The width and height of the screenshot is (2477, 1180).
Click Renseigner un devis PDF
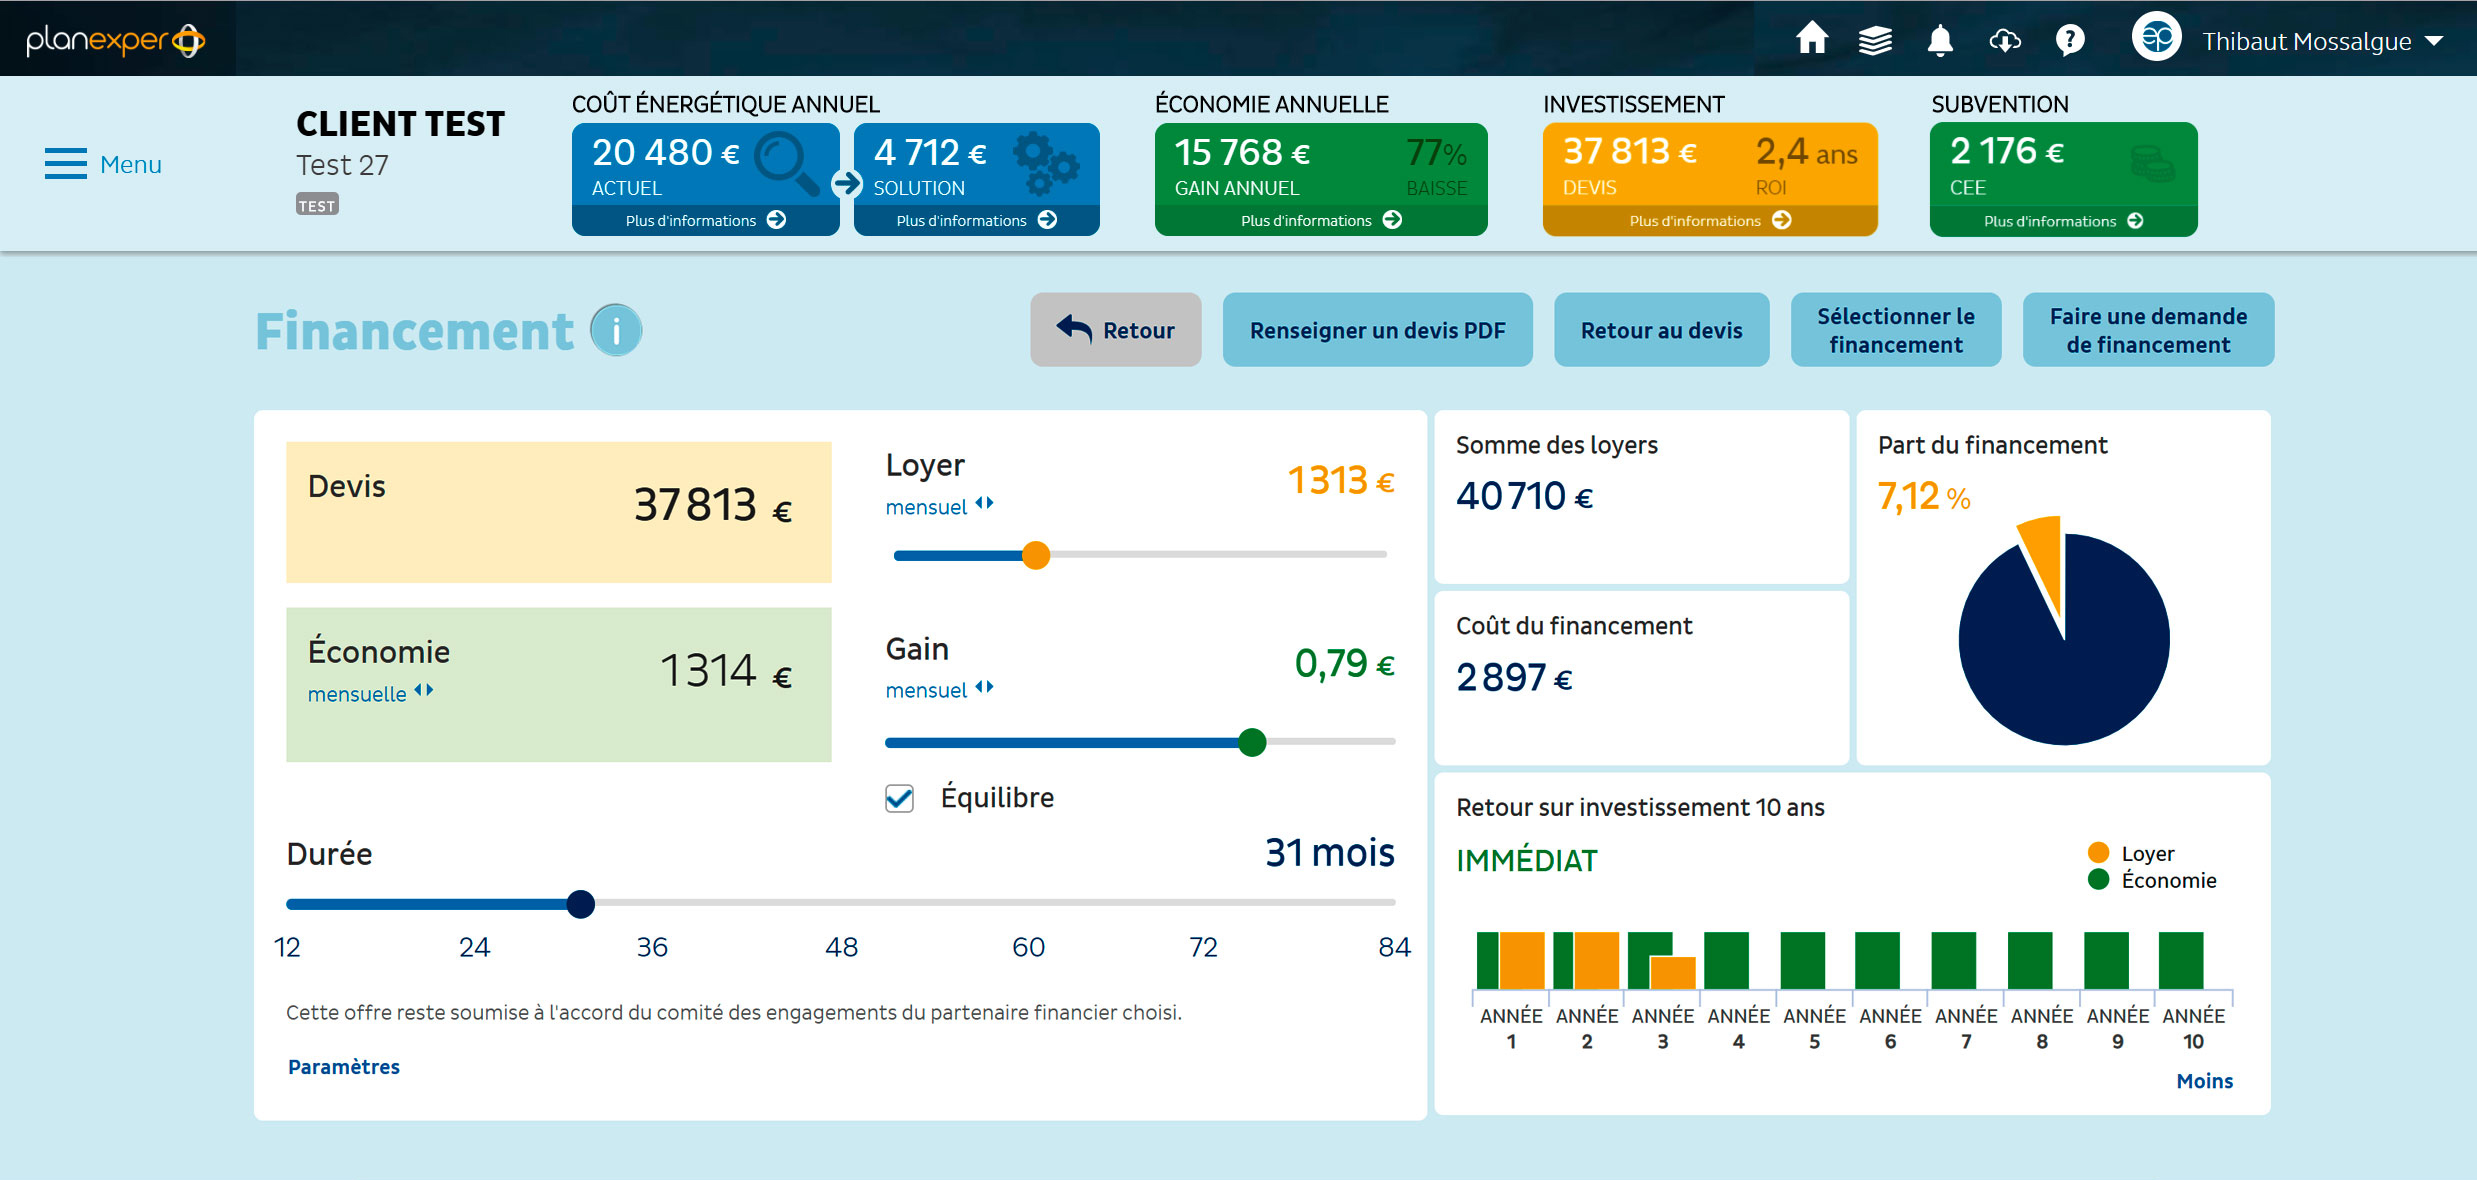pyautogui.click(x=1377, y=330)
